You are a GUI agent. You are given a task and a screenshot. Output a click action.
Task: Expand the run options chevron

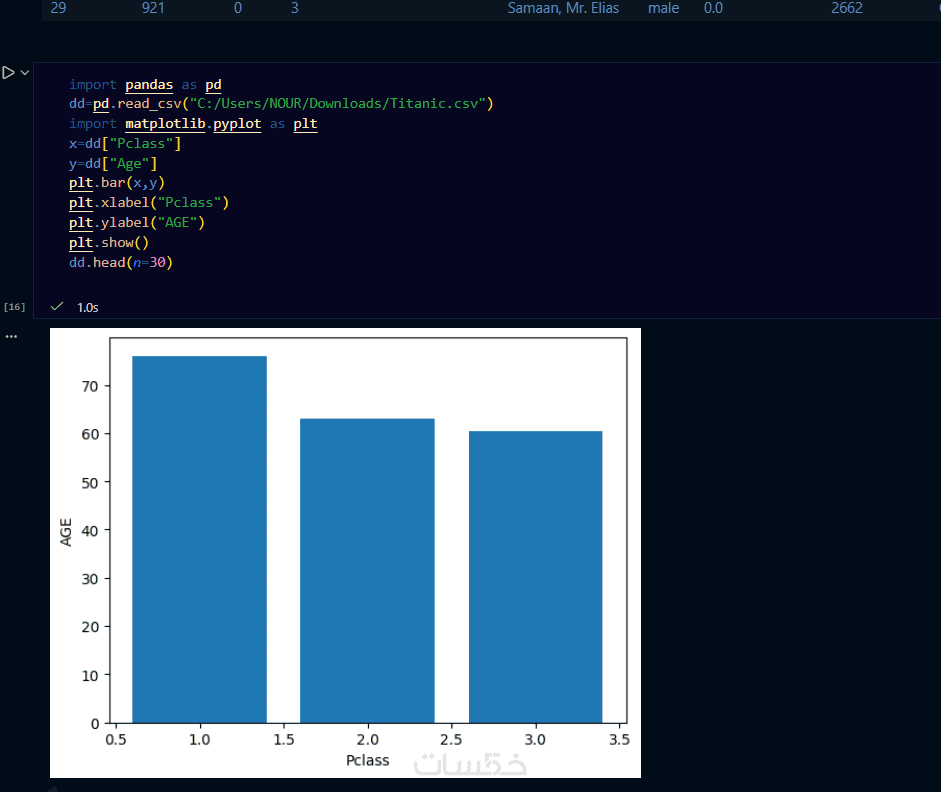(x=25, y=73)
